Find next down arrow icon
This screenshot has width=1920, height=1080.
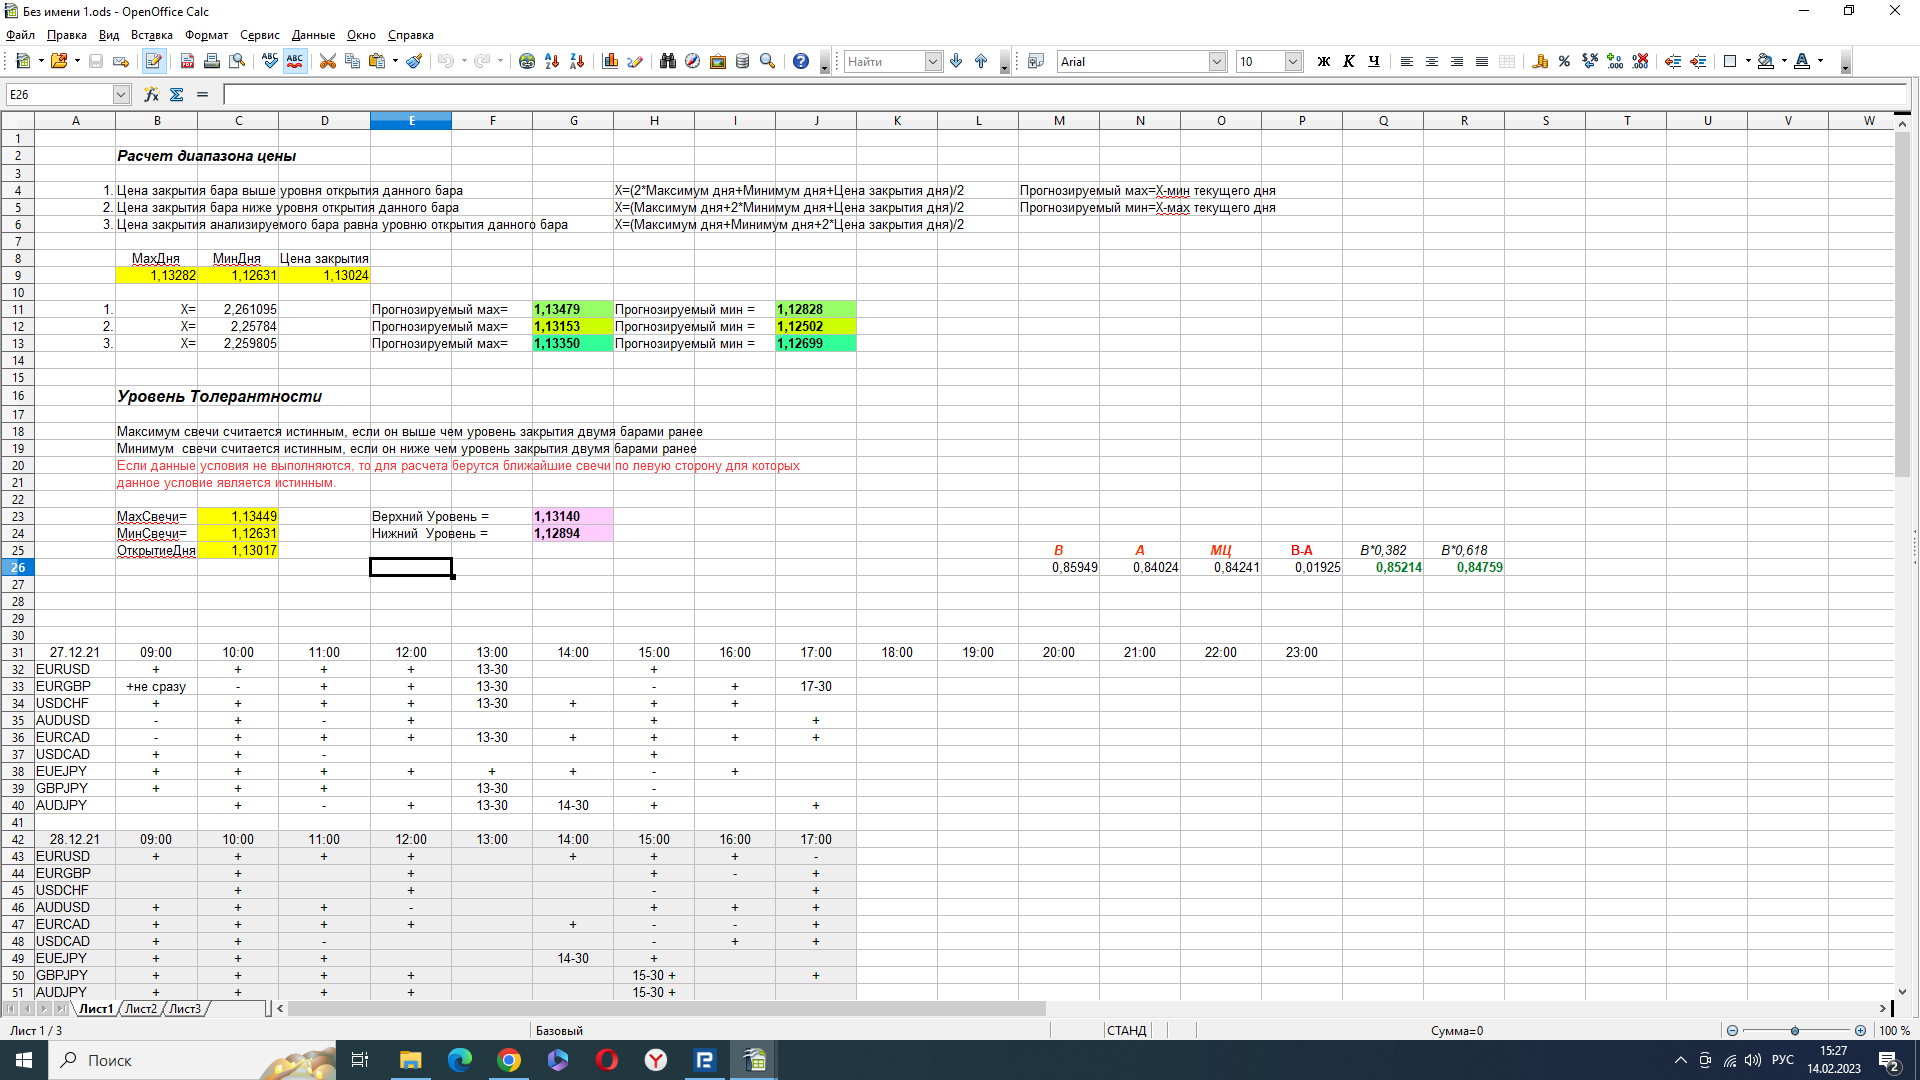point(957,62)
